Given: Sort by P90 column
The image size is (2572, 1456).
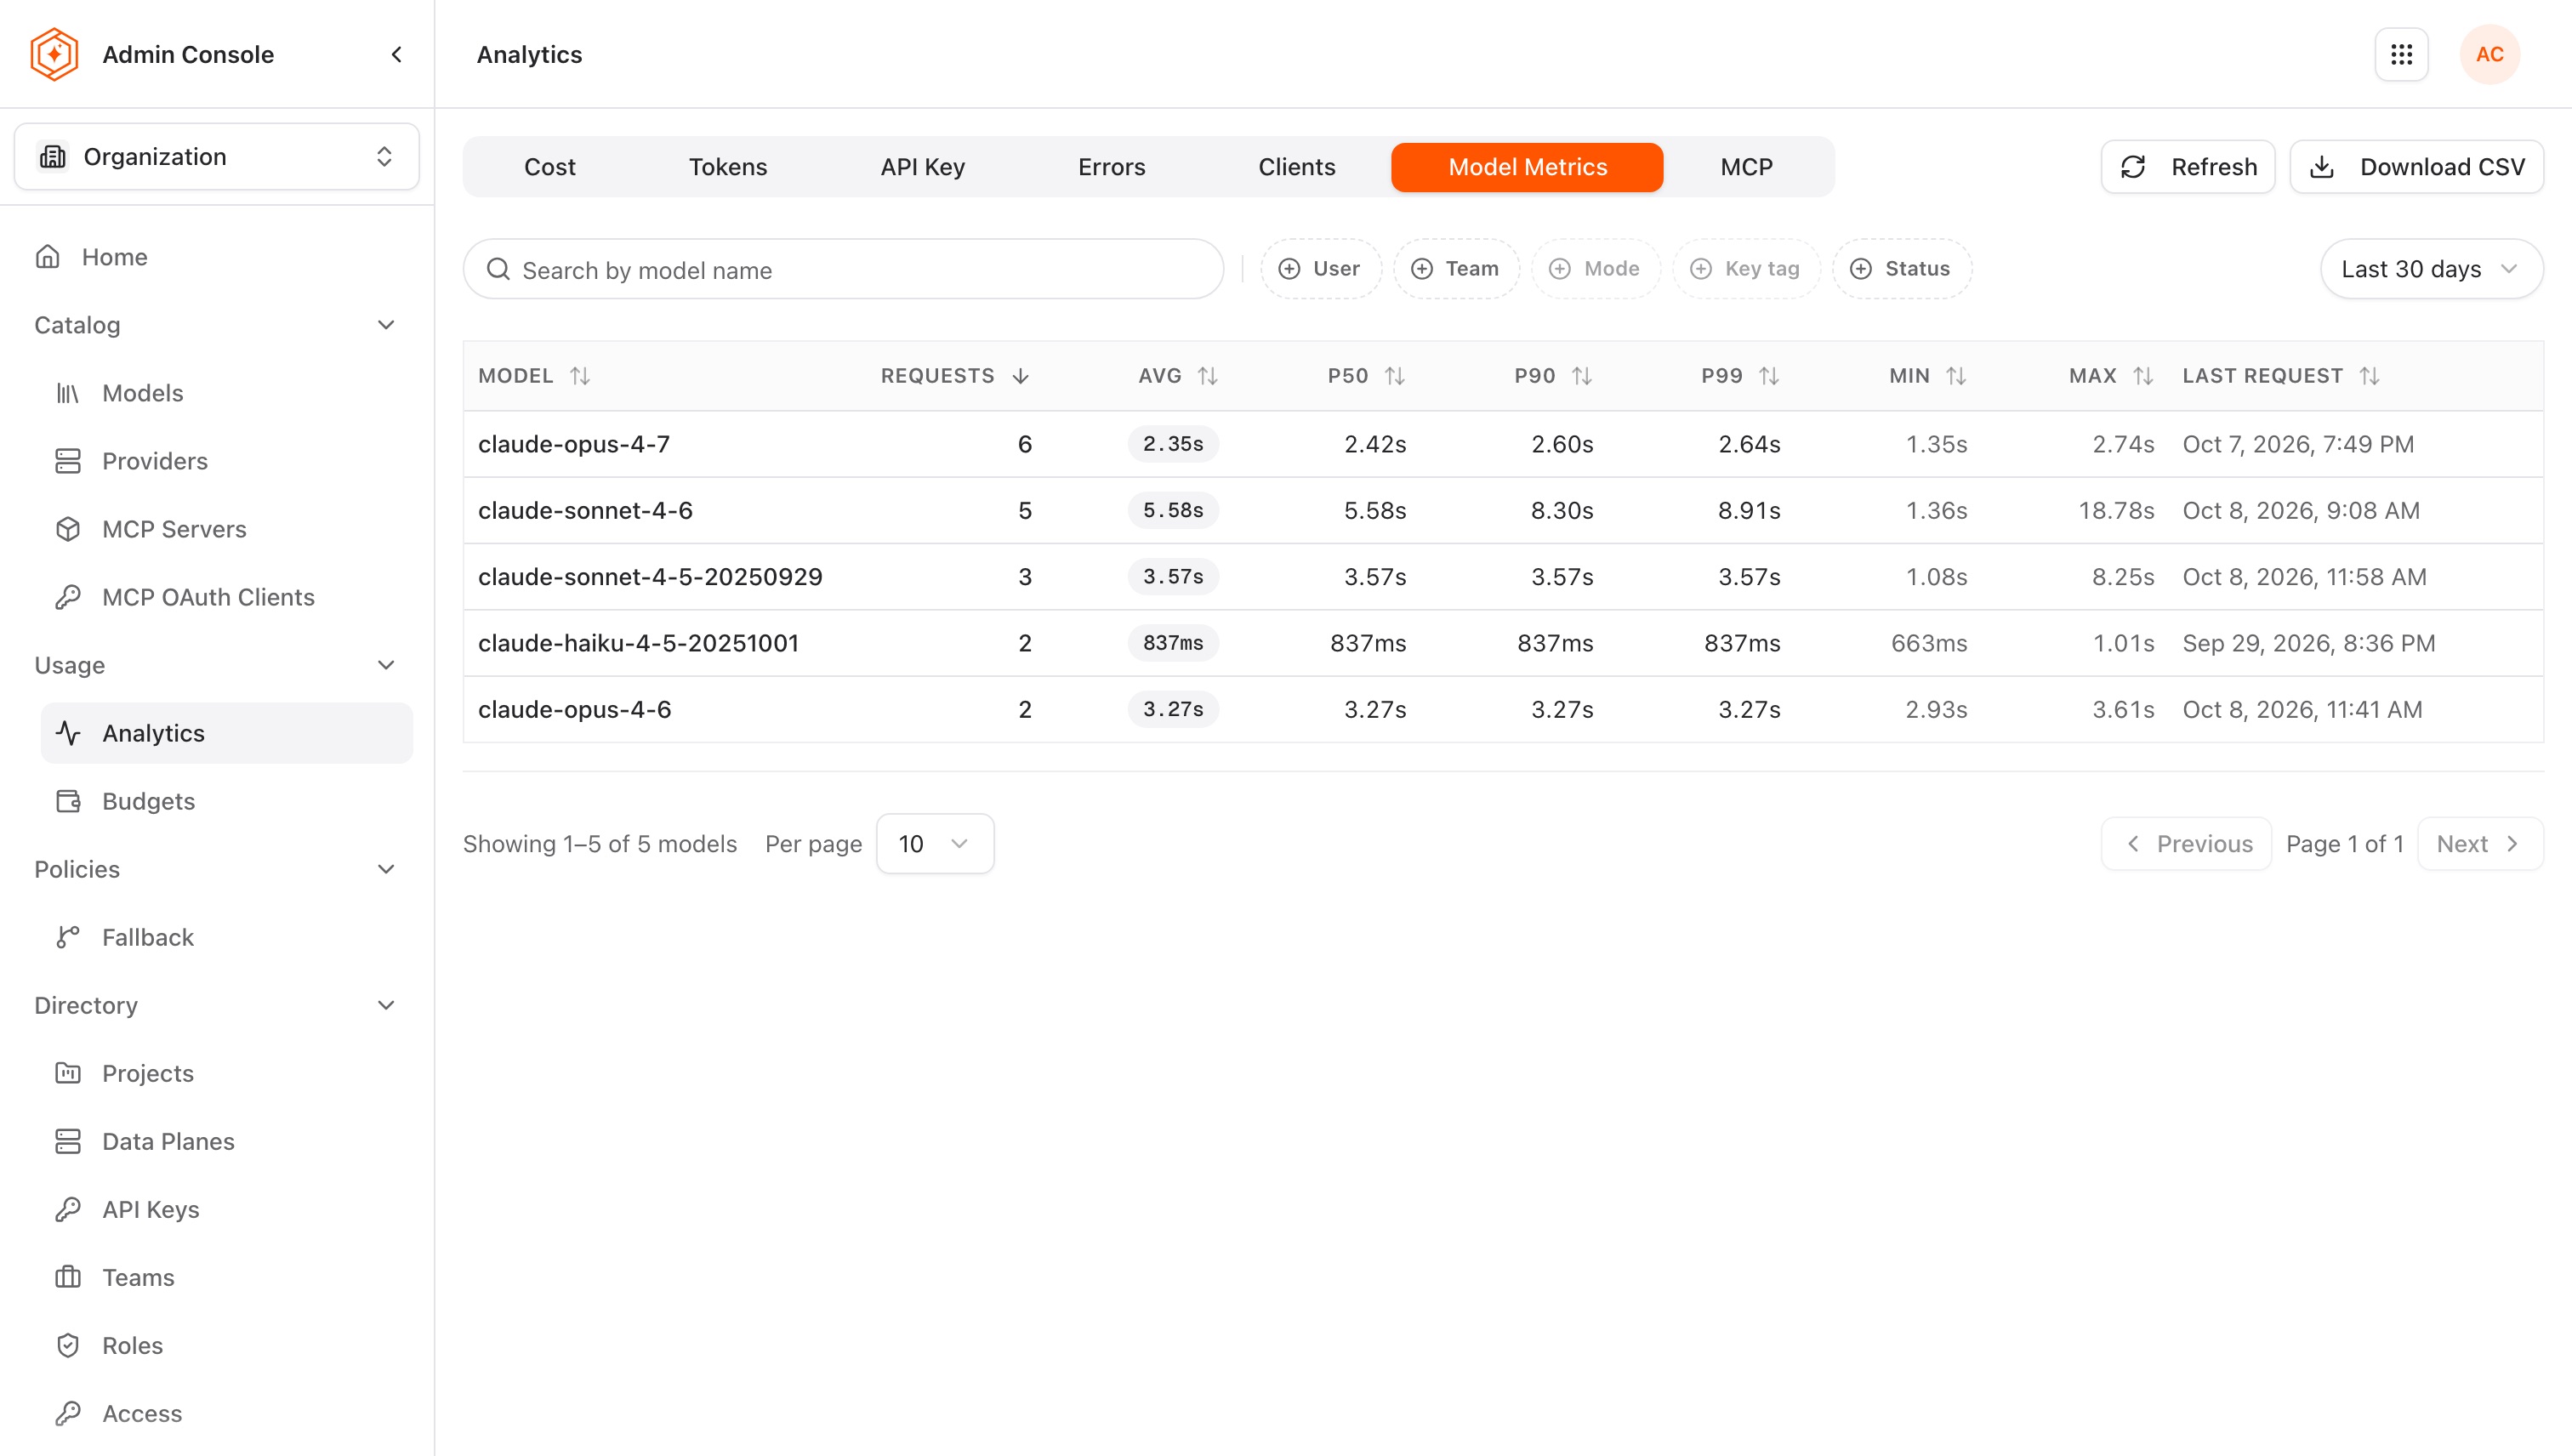Looking at the screenshot, I should pyautogui.click(x=1581, y=376).
